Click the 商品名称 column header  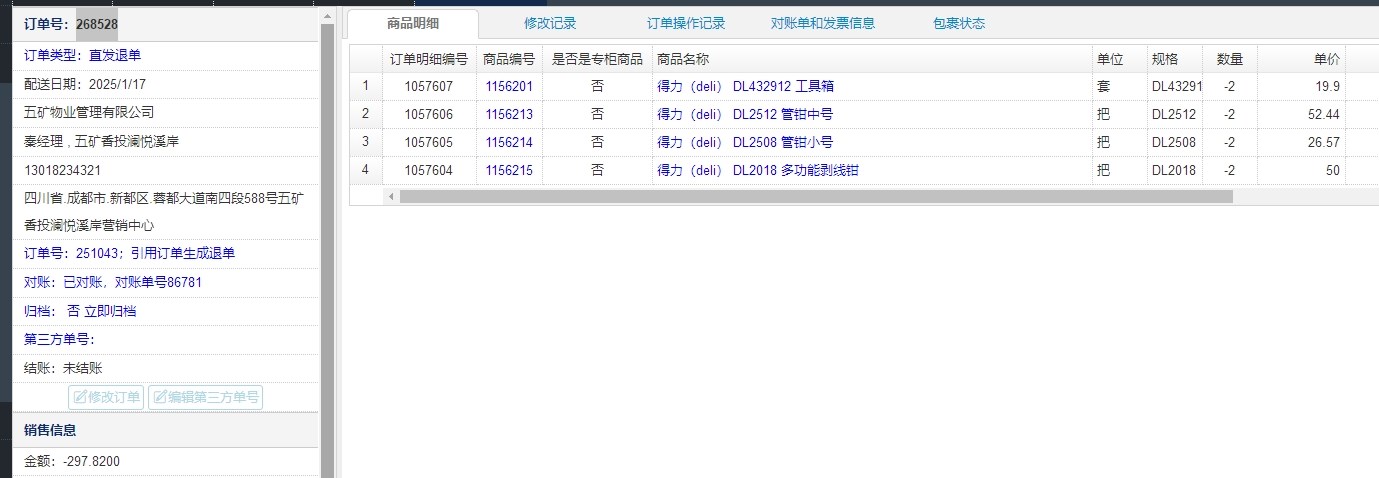pos(872,59)
